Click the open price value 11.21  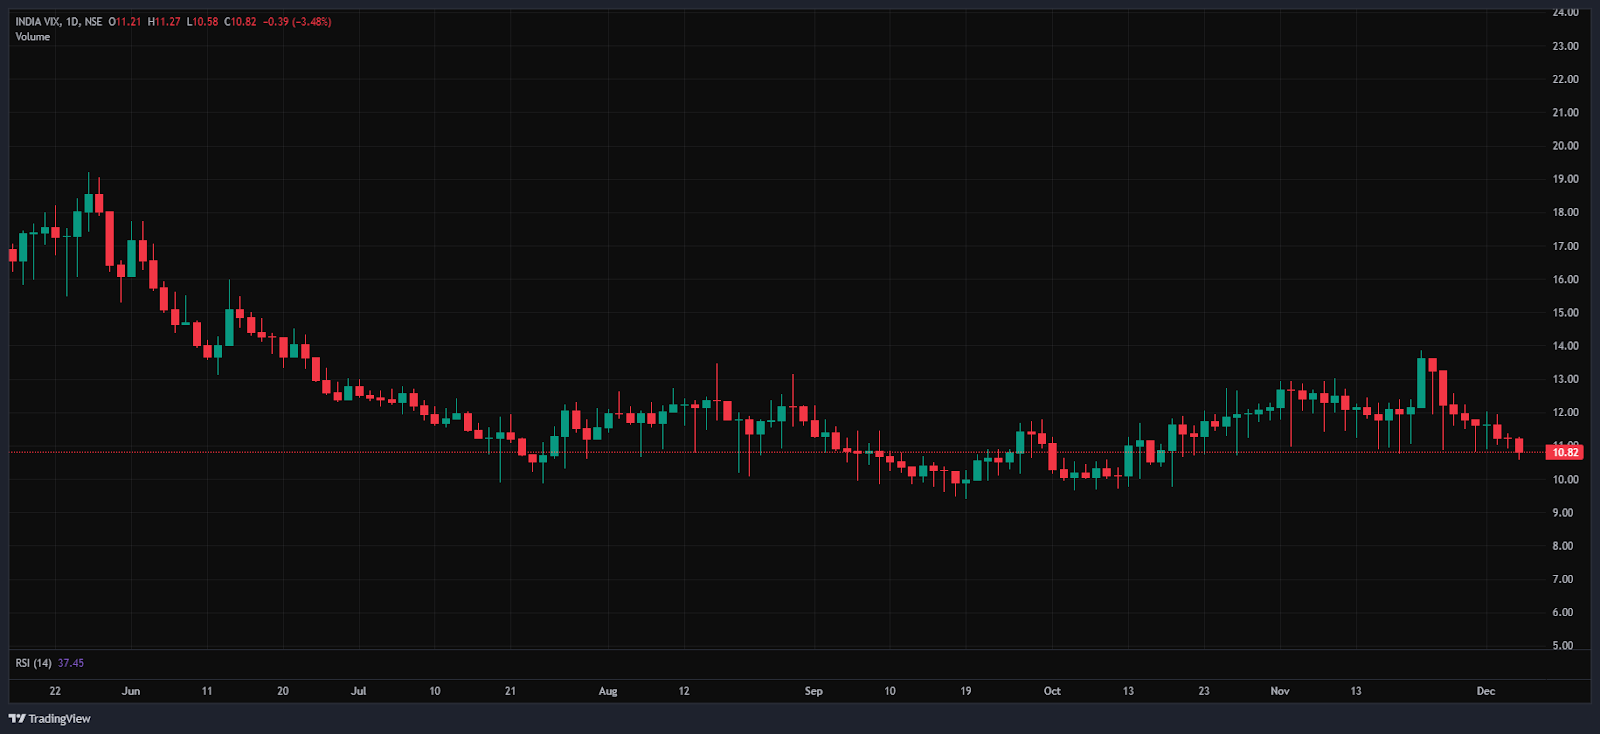pyautogui.click(x=127, y=22)
